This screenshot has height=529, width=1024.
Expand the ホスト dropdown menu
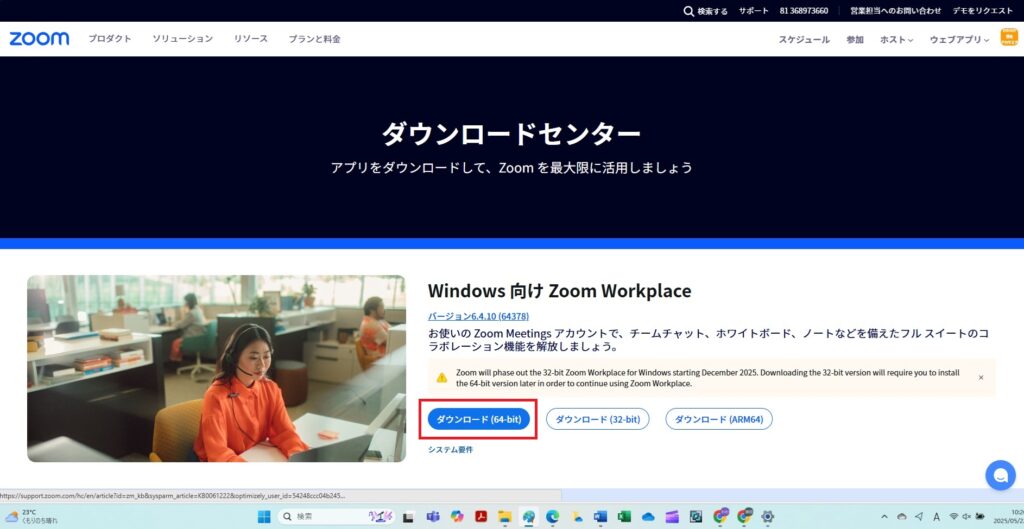click(x=897, y=39)
